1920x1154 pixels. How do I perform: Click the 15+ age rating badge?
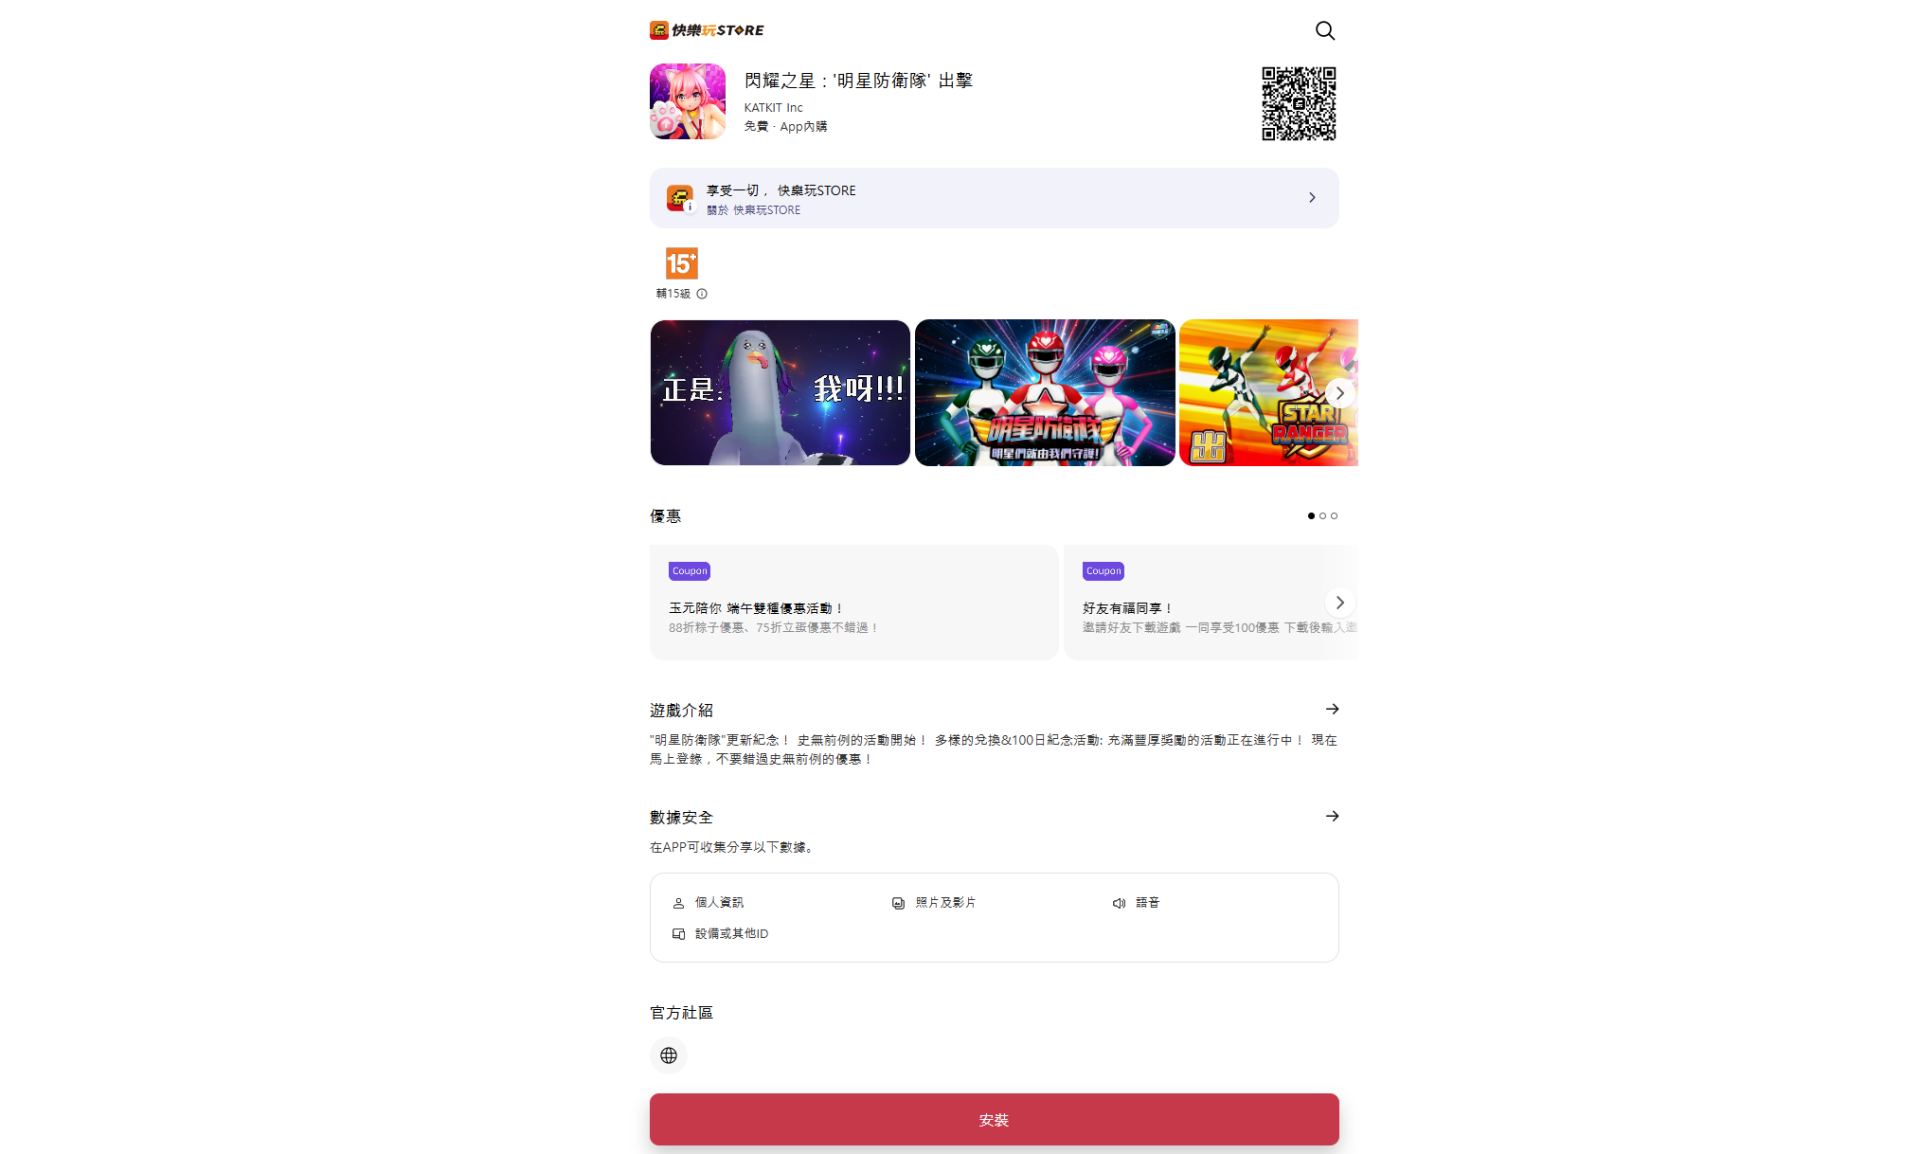click(681, 263)
